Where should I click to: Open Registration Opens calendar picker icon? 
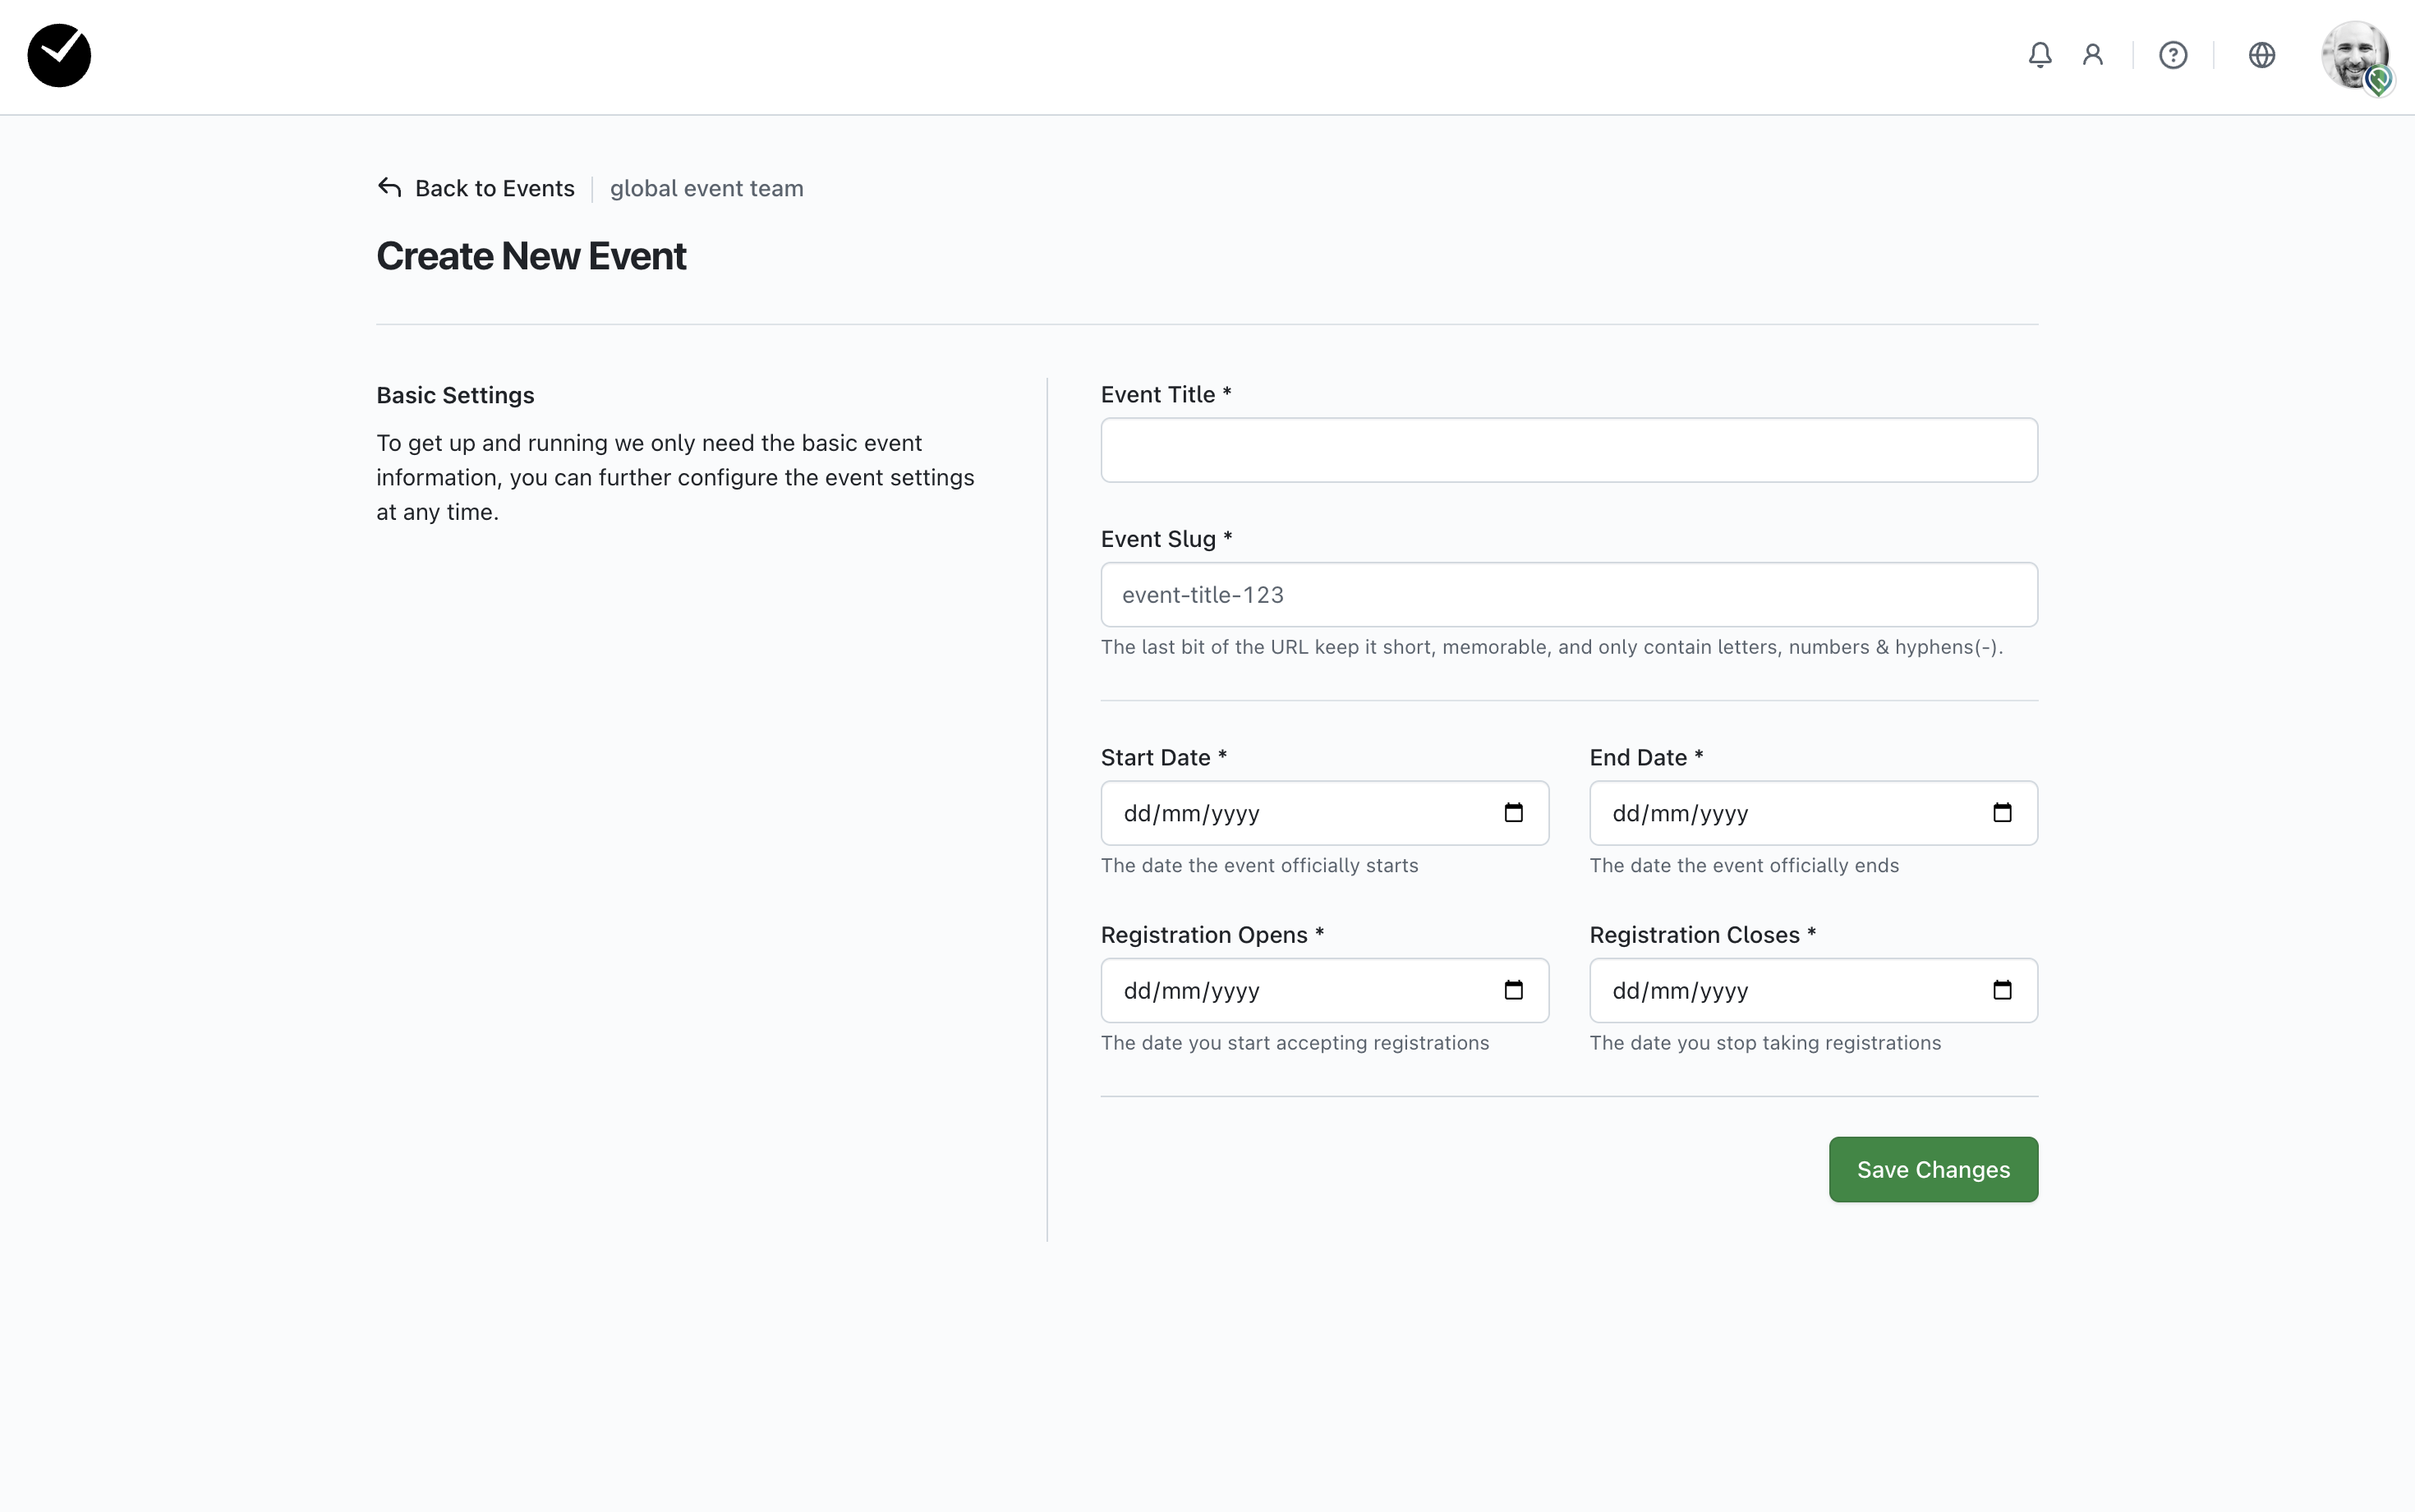coord(1513,990)
